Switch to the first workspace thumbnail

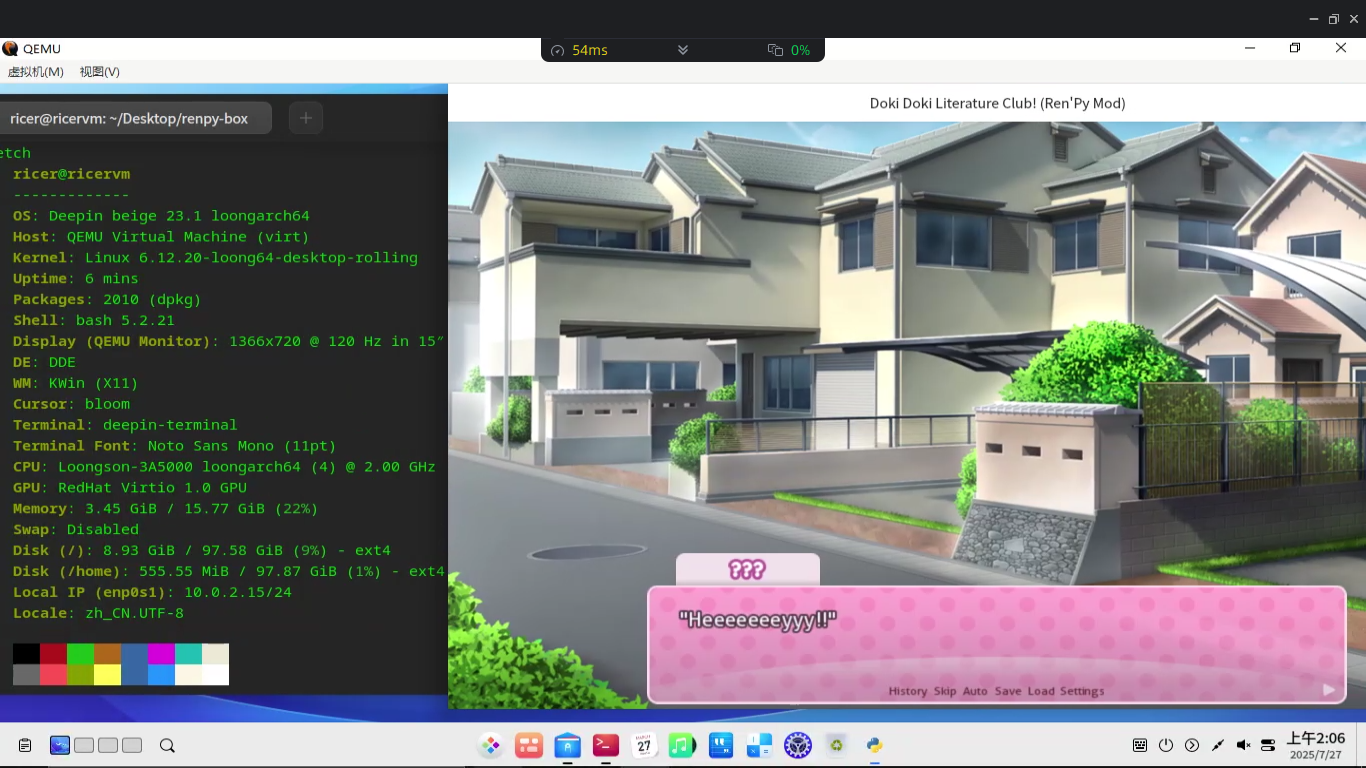(60, 745)
